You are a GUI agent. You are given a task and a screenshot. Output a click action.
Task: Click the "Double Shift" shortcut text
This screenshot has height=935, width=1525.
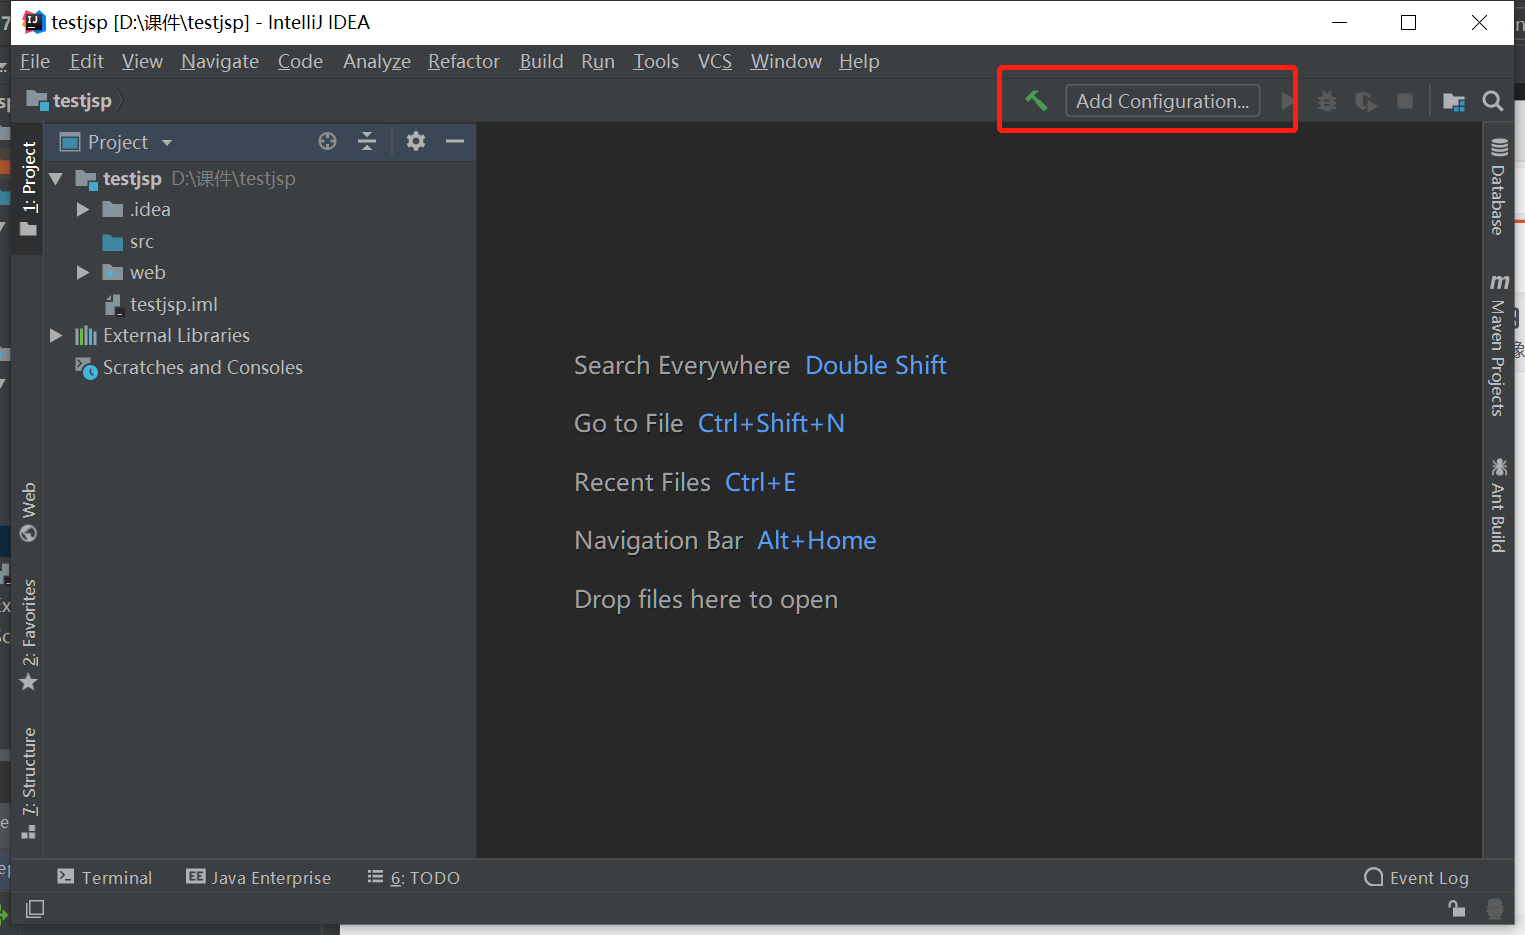[876, 366]
